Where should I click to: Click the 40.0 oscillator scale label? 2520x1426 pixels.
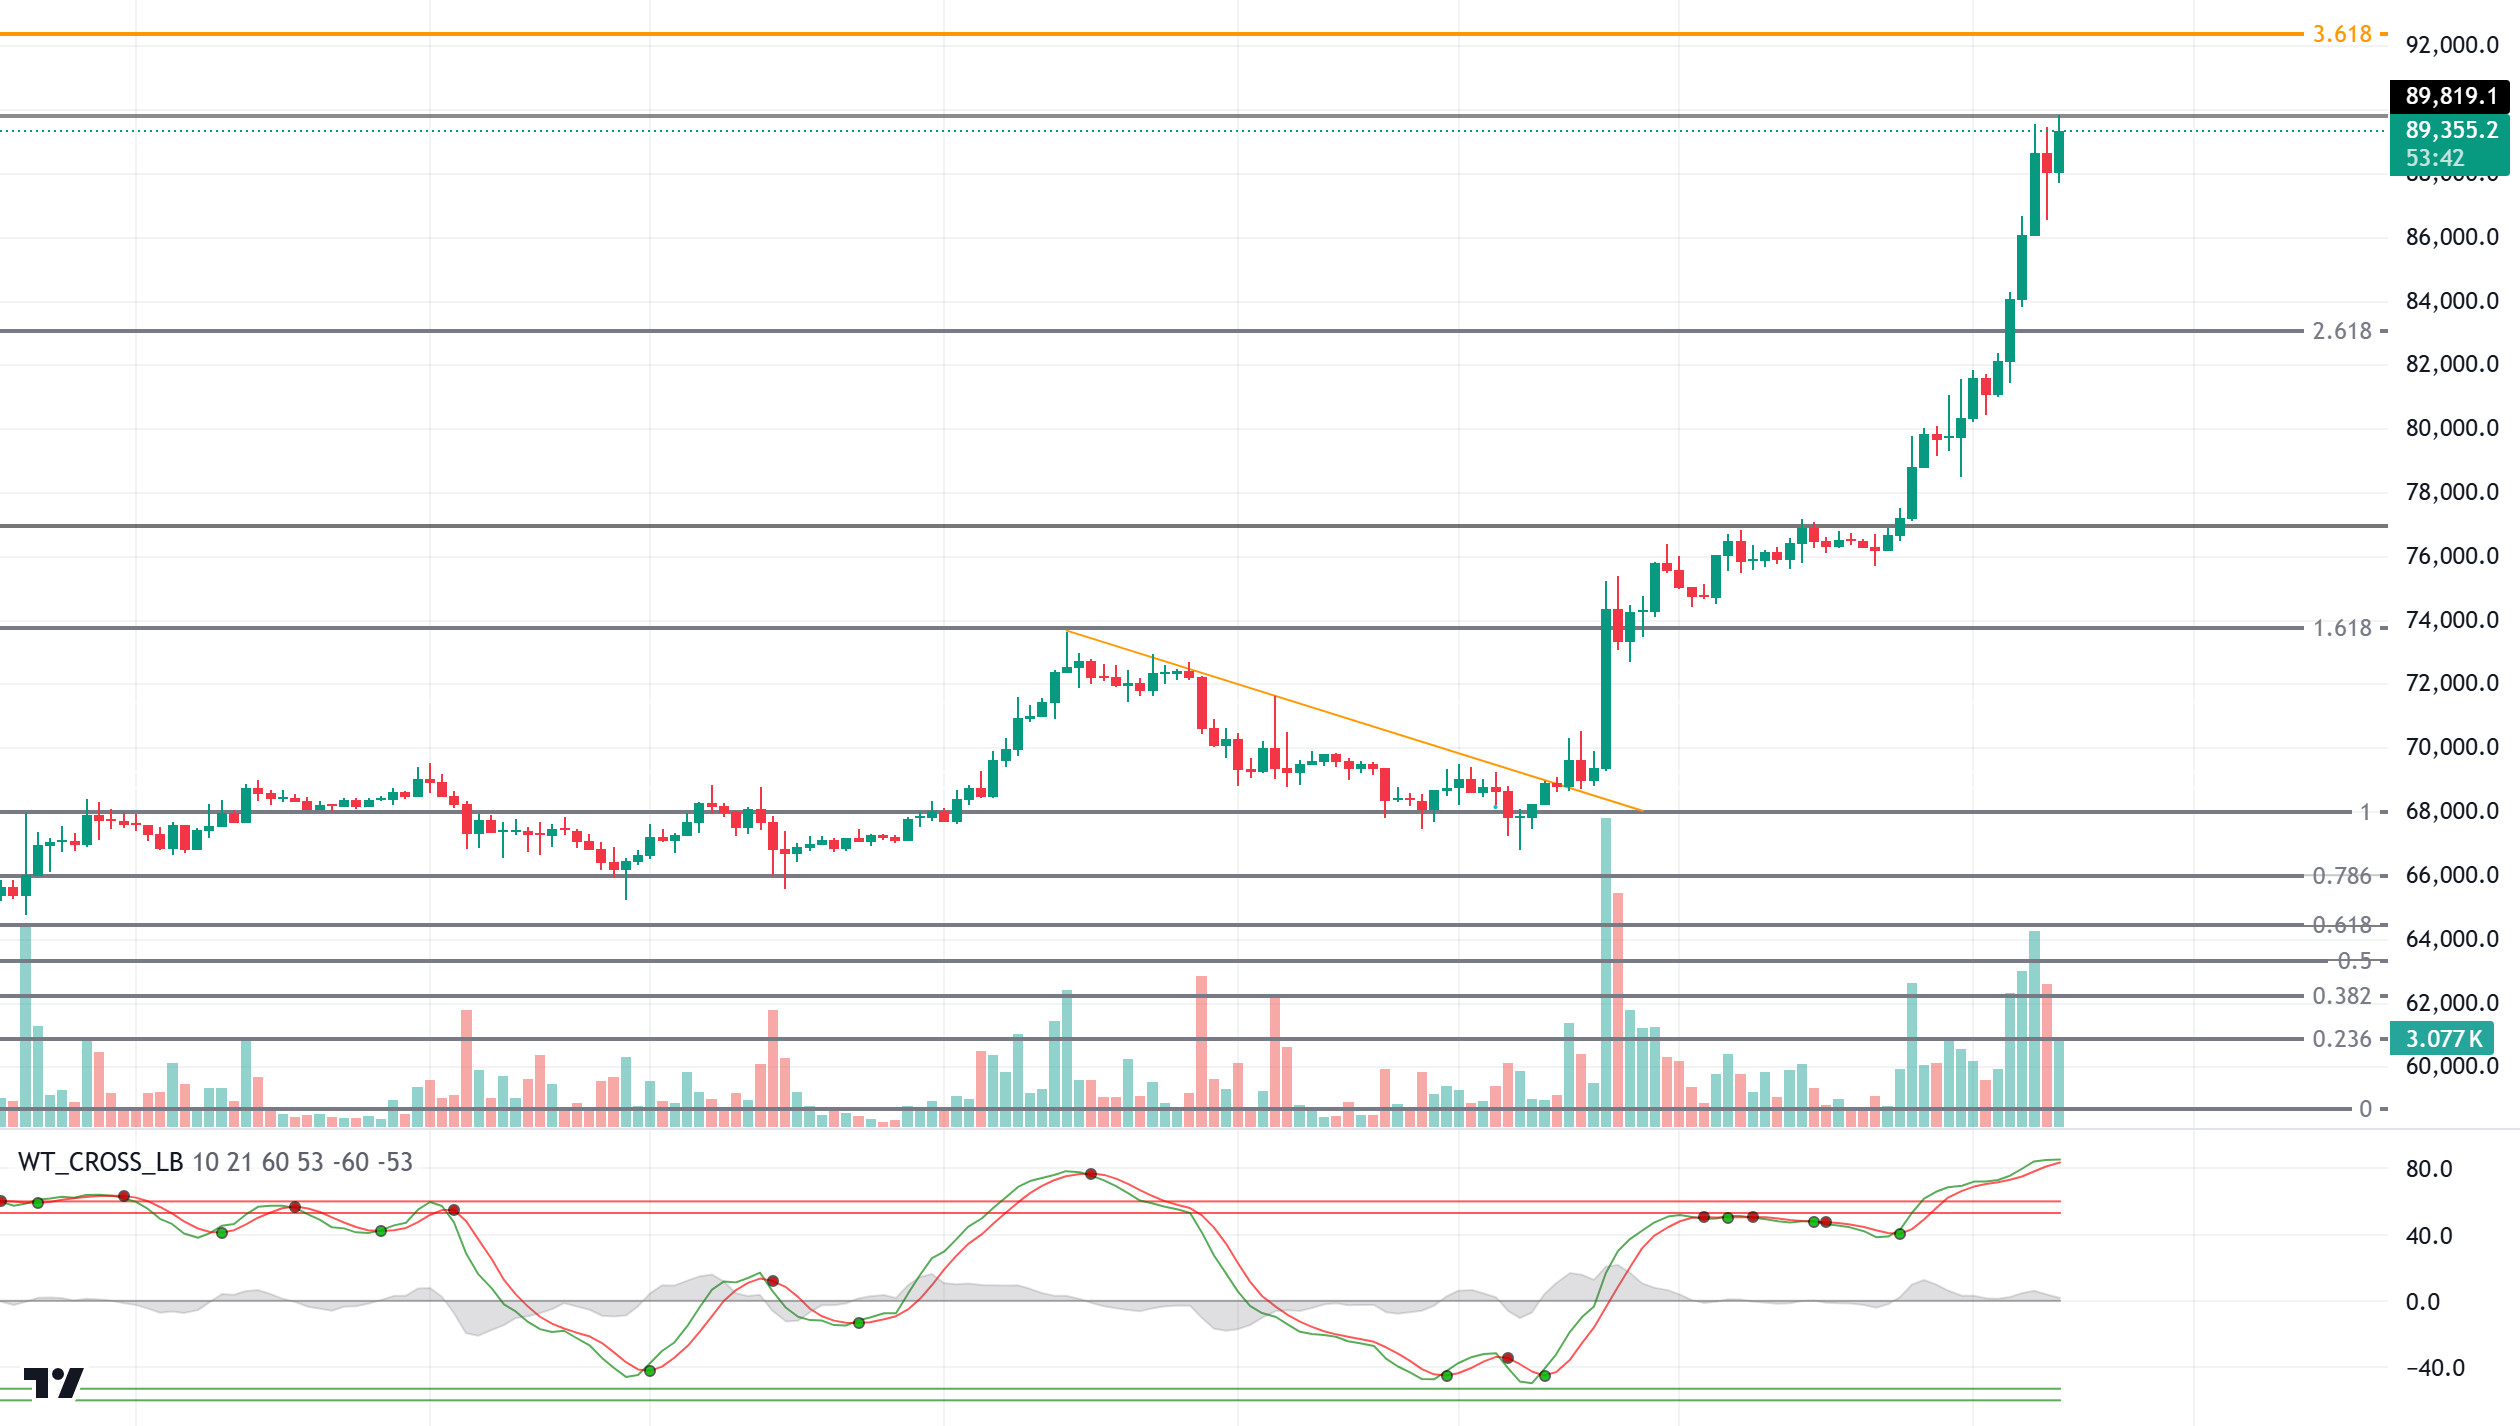coord(2429,1236)
